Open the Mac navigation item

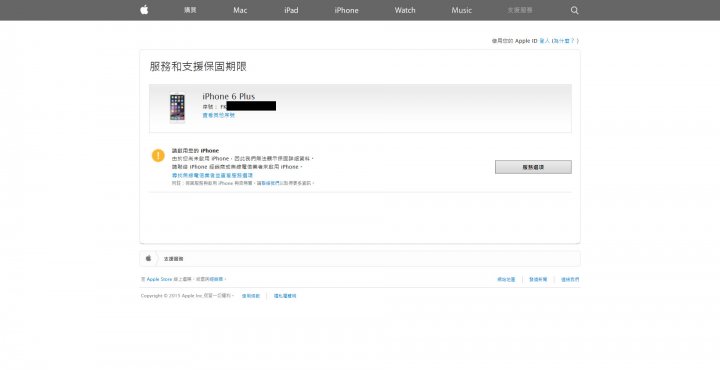click(x=240, y=10)
